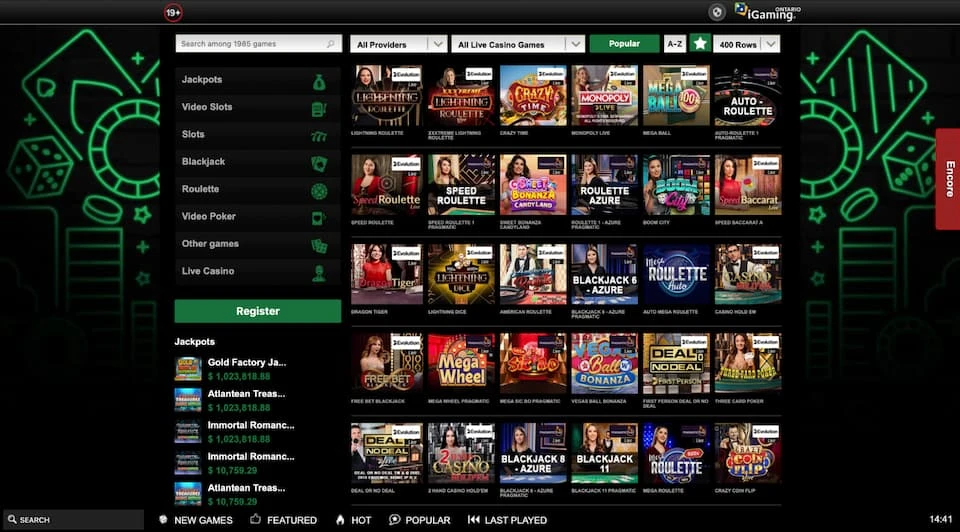The height and width of the screenshot is (532, 960).
Task: Launch Crazy Coin Flip game
Action: click(748, 453)
